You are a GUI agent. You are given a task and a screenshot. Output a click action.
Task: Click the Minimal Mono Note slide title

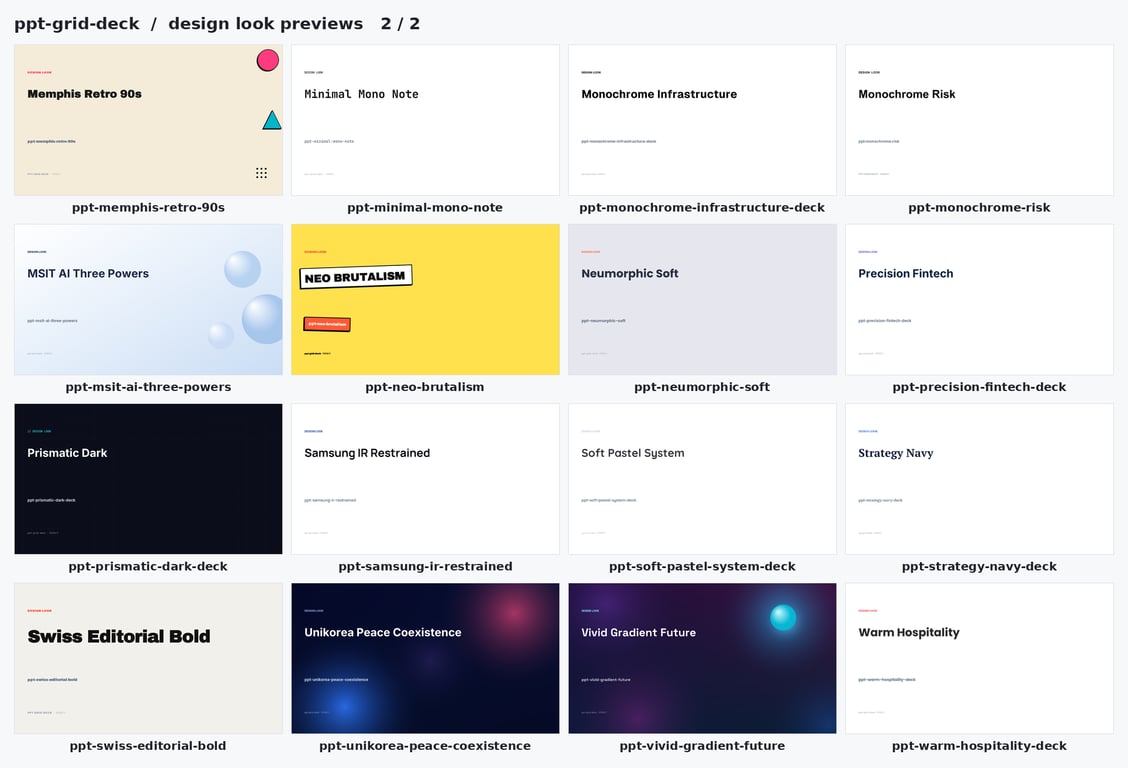(361, 94)
